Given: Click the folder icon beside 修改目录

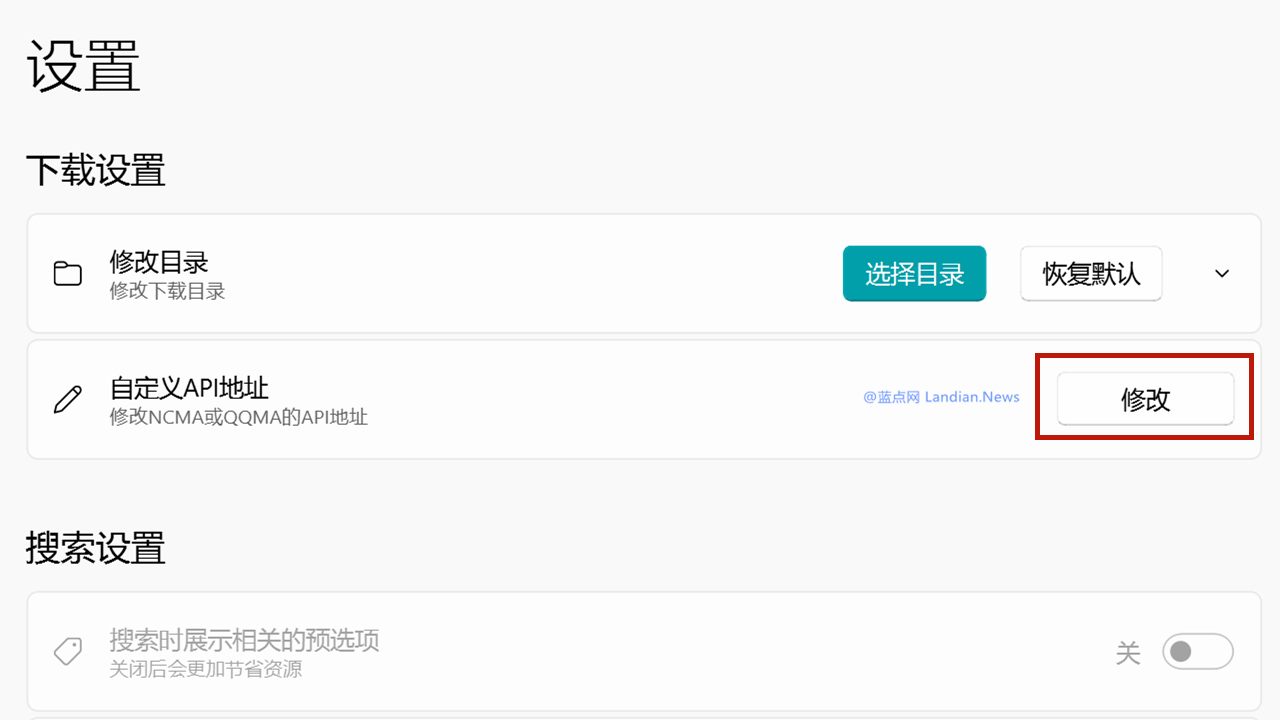Looking at the screenshot, I should 68,274.
